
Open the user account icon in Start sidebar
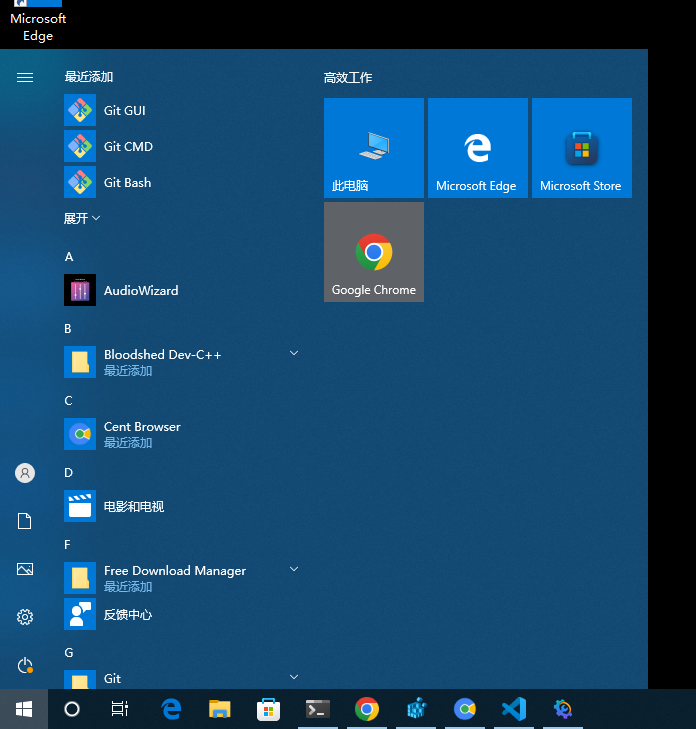pyautogui.click(x=25, y=473)
